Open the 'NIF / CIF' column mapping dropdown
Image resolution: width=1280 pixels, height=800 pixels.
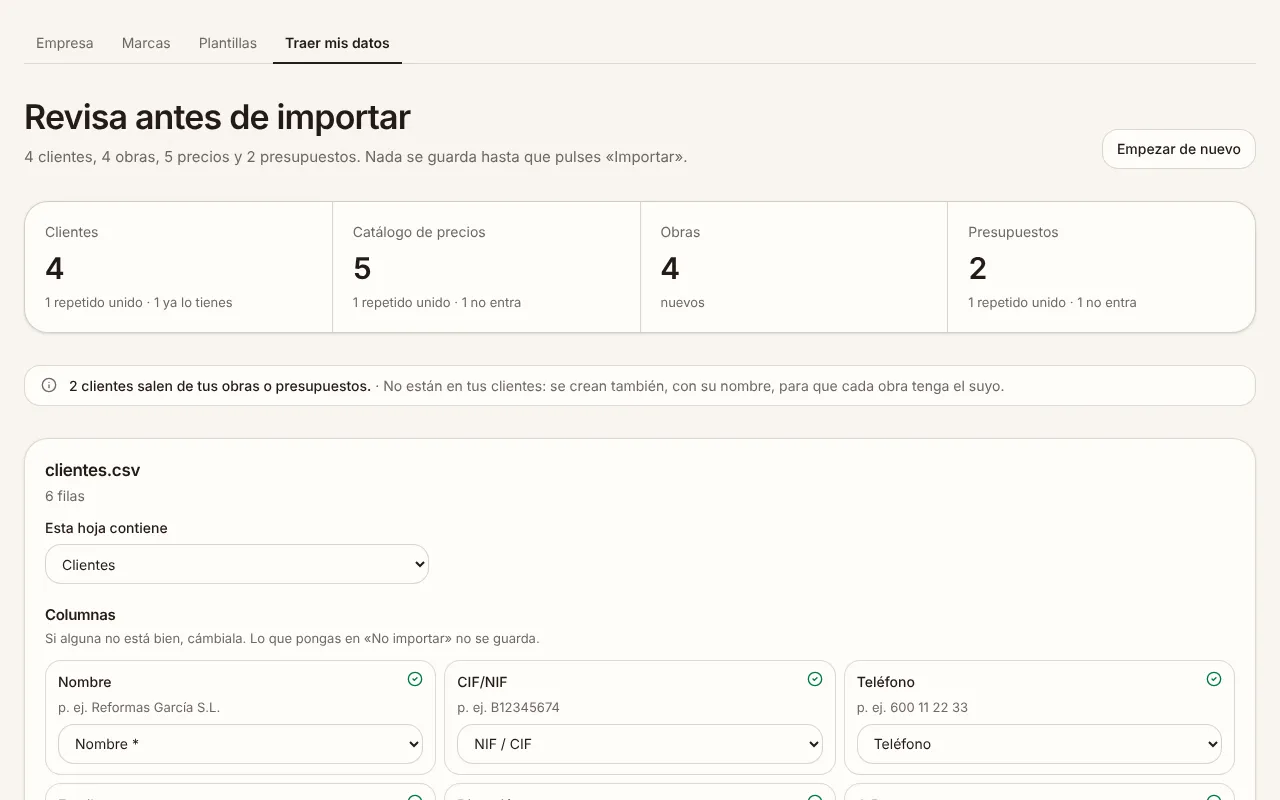[x=640, y=744]
